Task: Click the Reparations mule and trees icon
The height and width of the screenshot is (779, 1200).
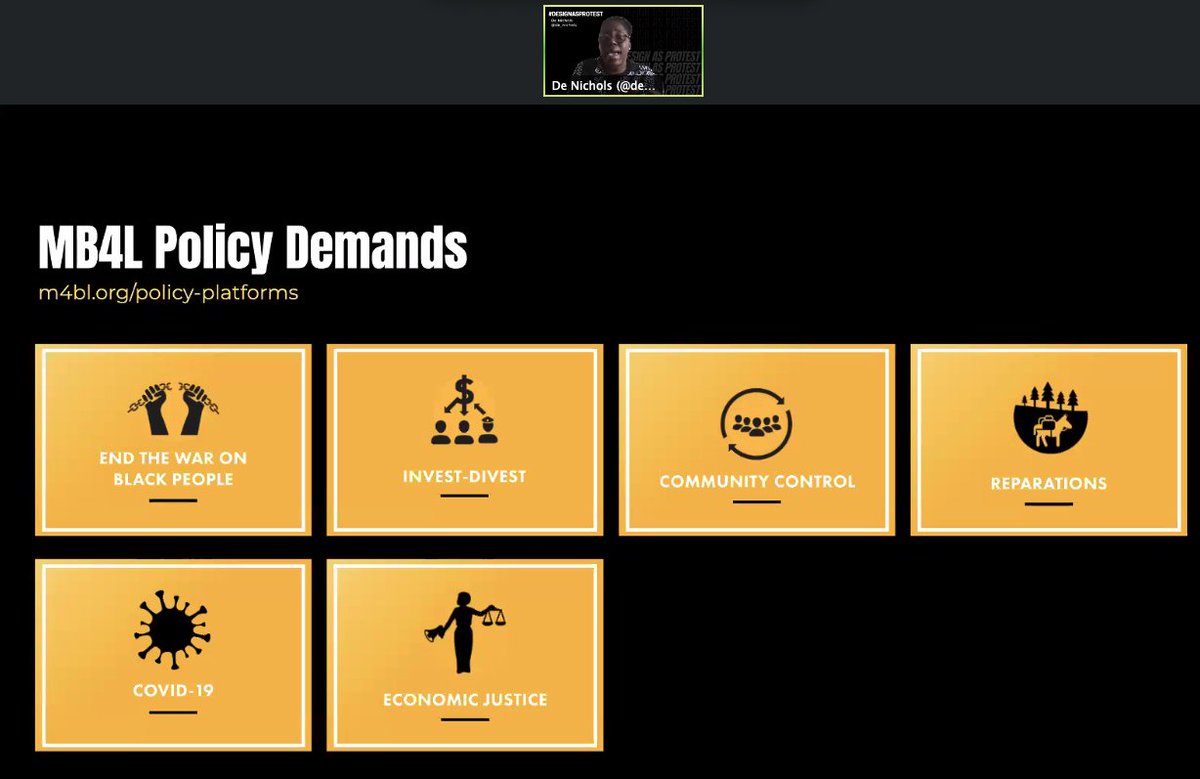Action: [1048, 417]
